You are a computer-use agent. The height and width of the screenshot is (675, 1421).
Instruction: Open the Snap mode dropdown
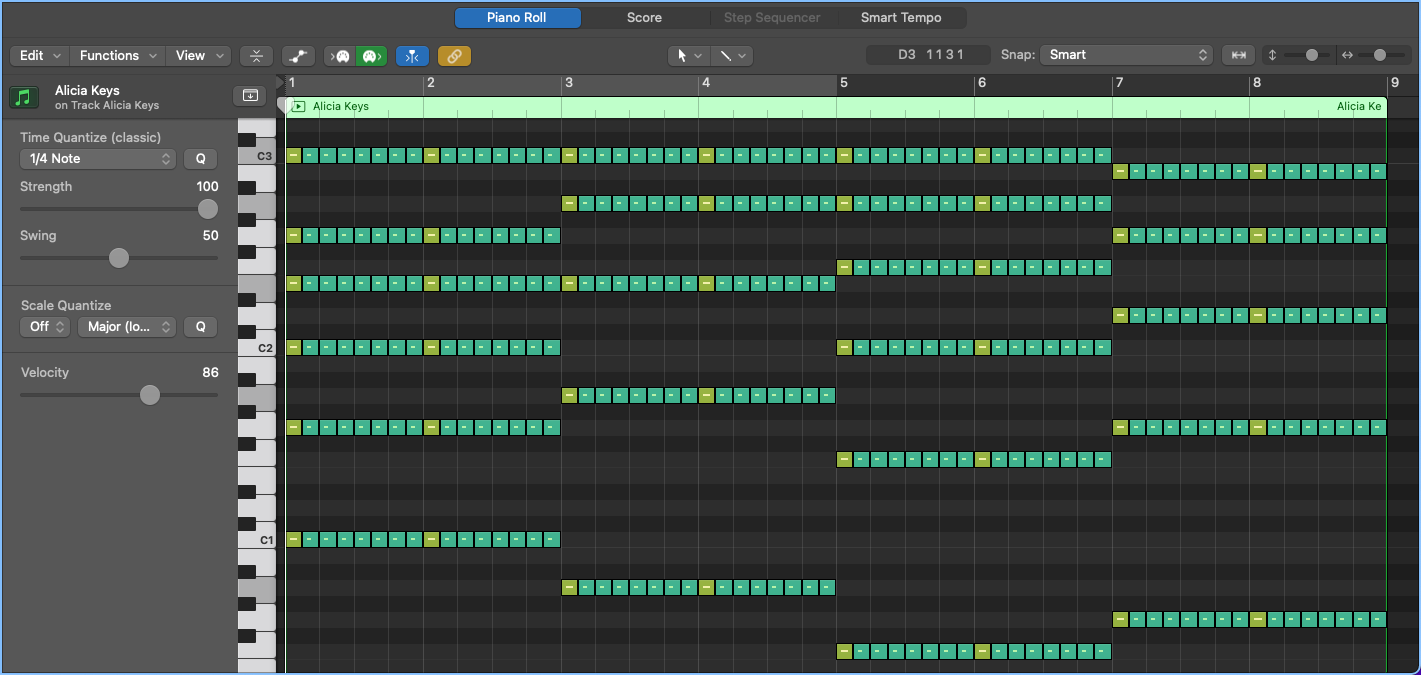pos(1126,55)
